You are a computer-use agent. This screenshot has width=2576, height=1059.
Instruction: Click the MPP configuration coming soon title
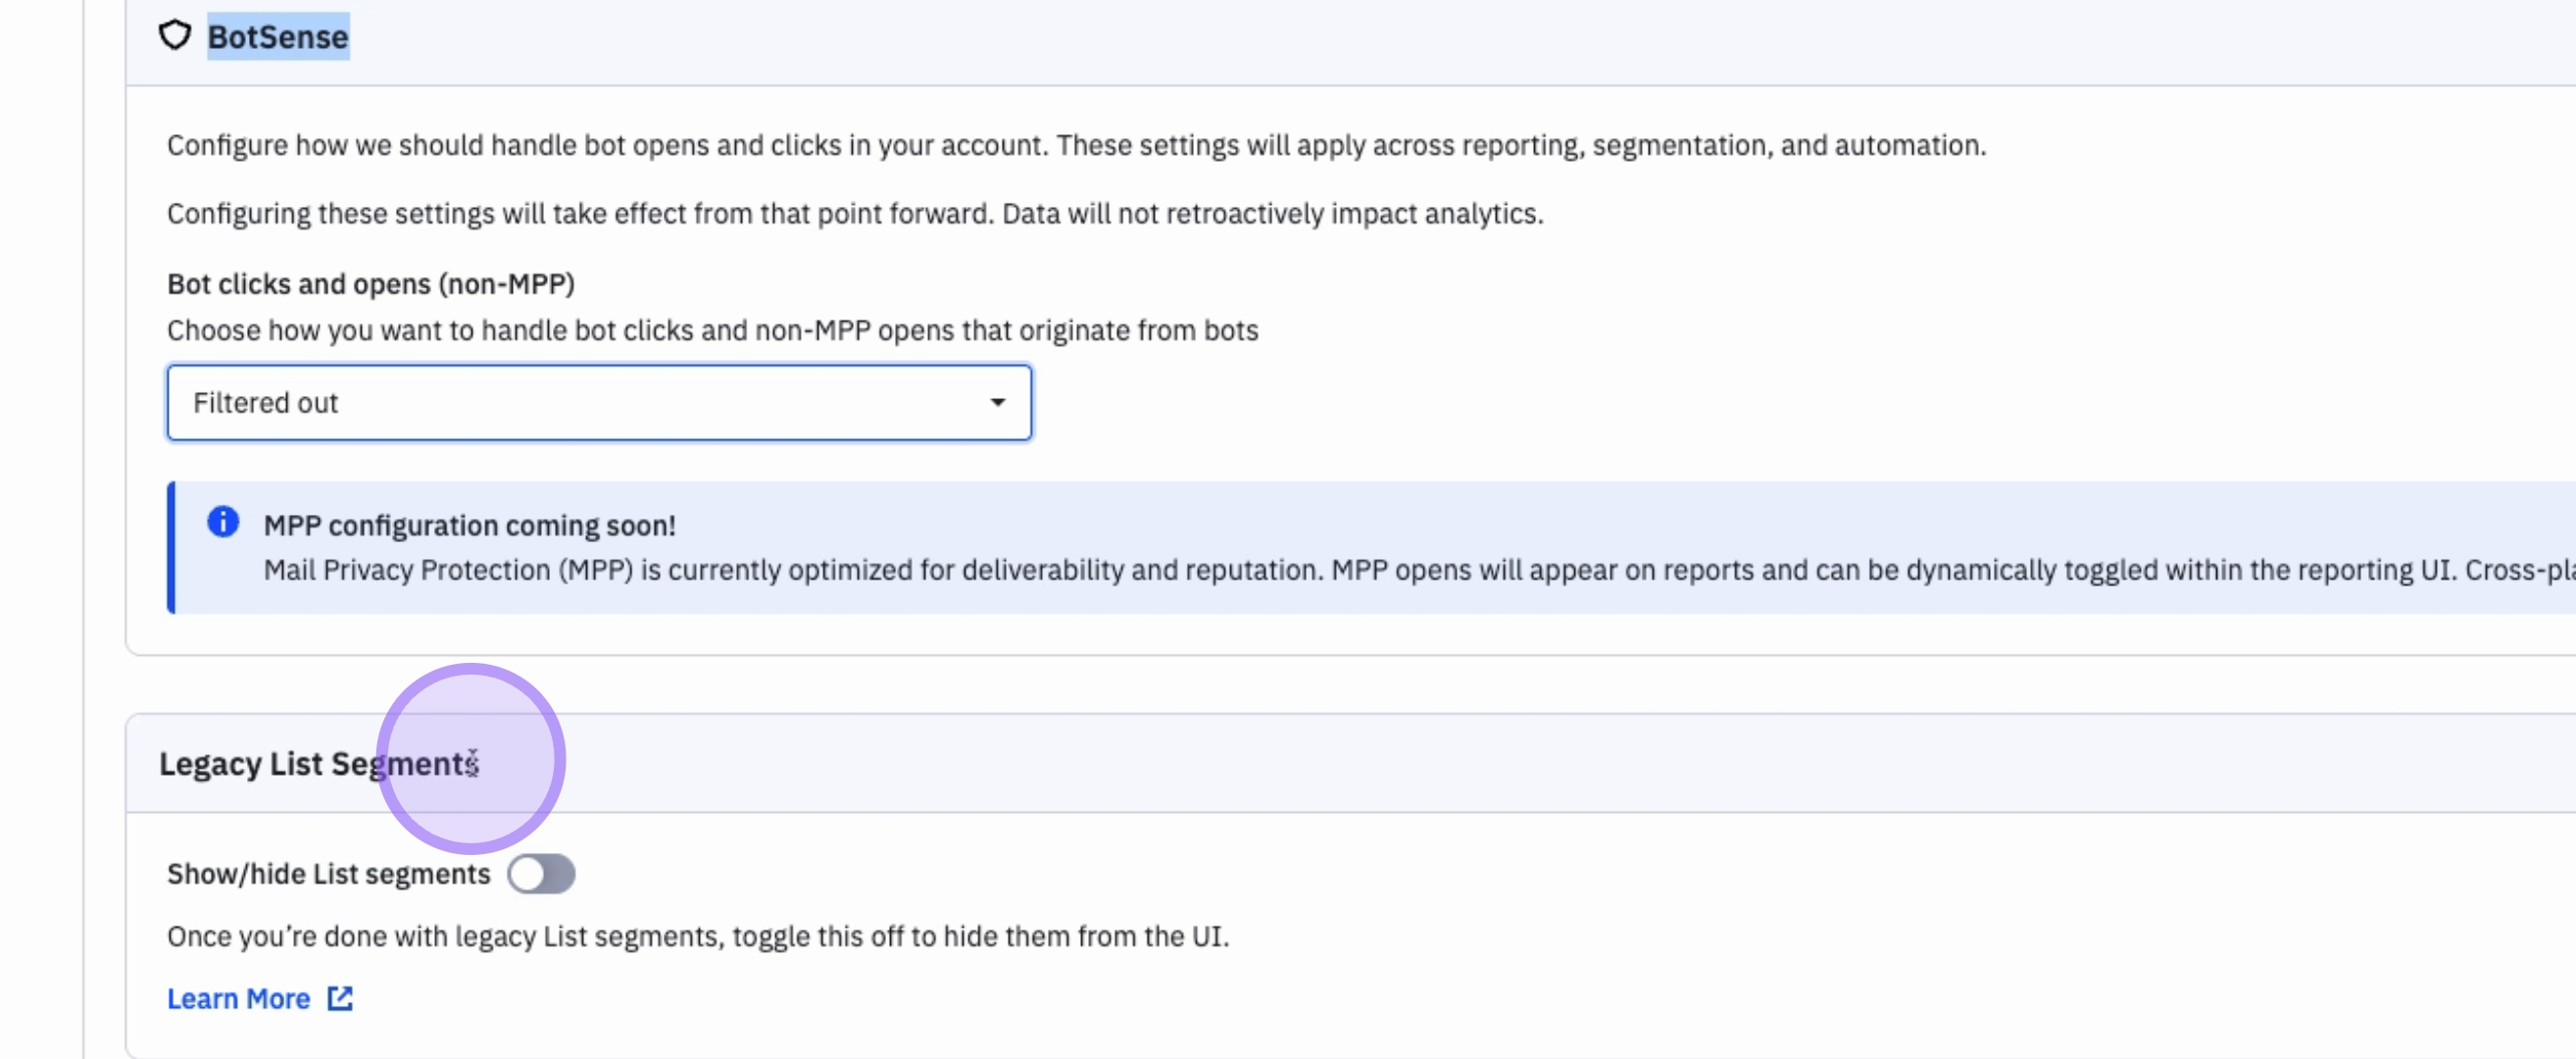click(469, 525)
